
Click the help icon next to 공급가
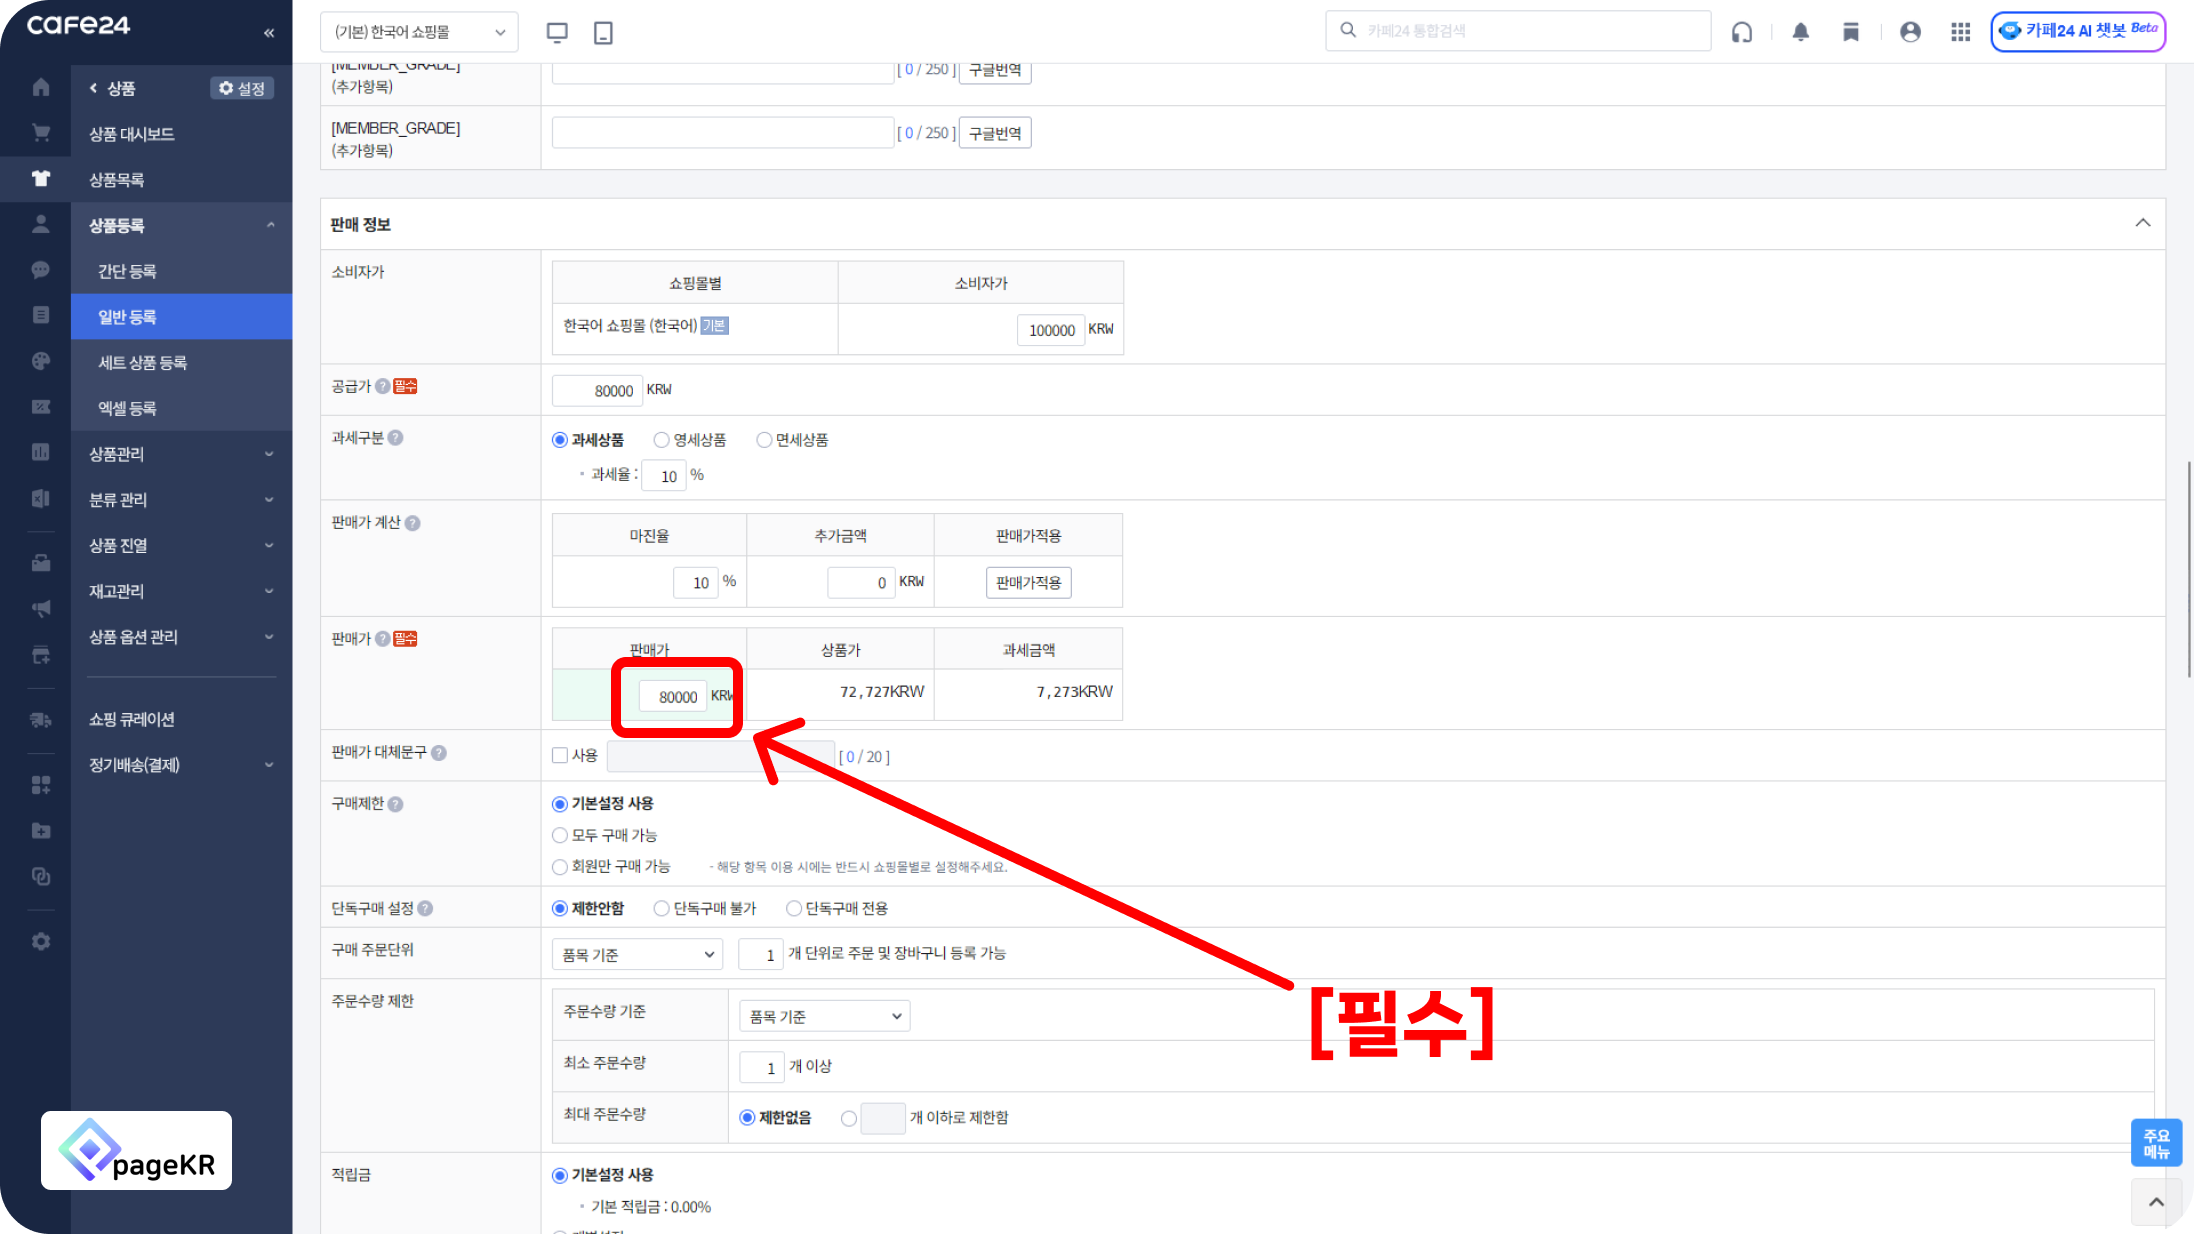click(x=383, y=387)
